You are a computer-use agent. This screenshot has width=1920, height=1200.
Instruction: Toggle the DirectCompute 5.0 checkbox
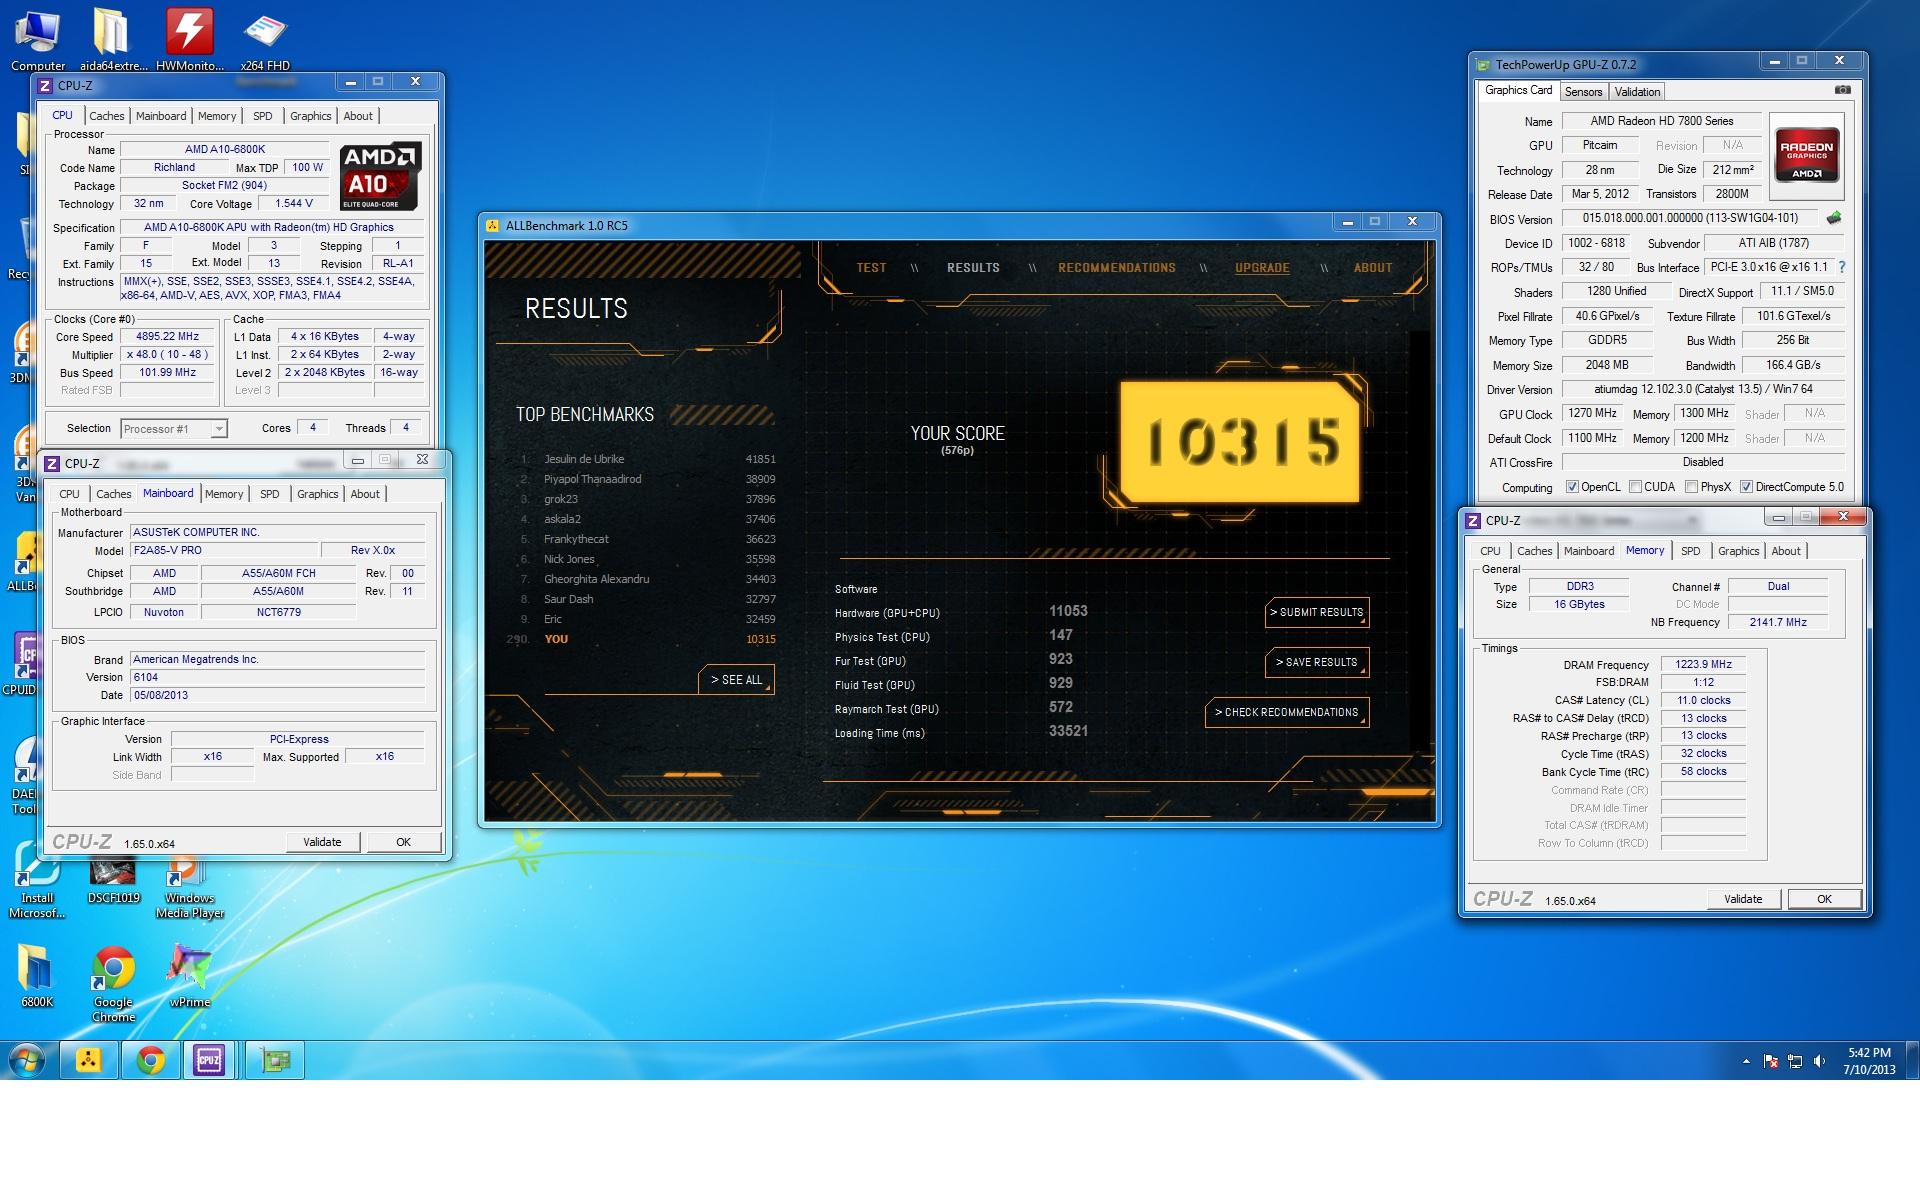click(1746, 487)
